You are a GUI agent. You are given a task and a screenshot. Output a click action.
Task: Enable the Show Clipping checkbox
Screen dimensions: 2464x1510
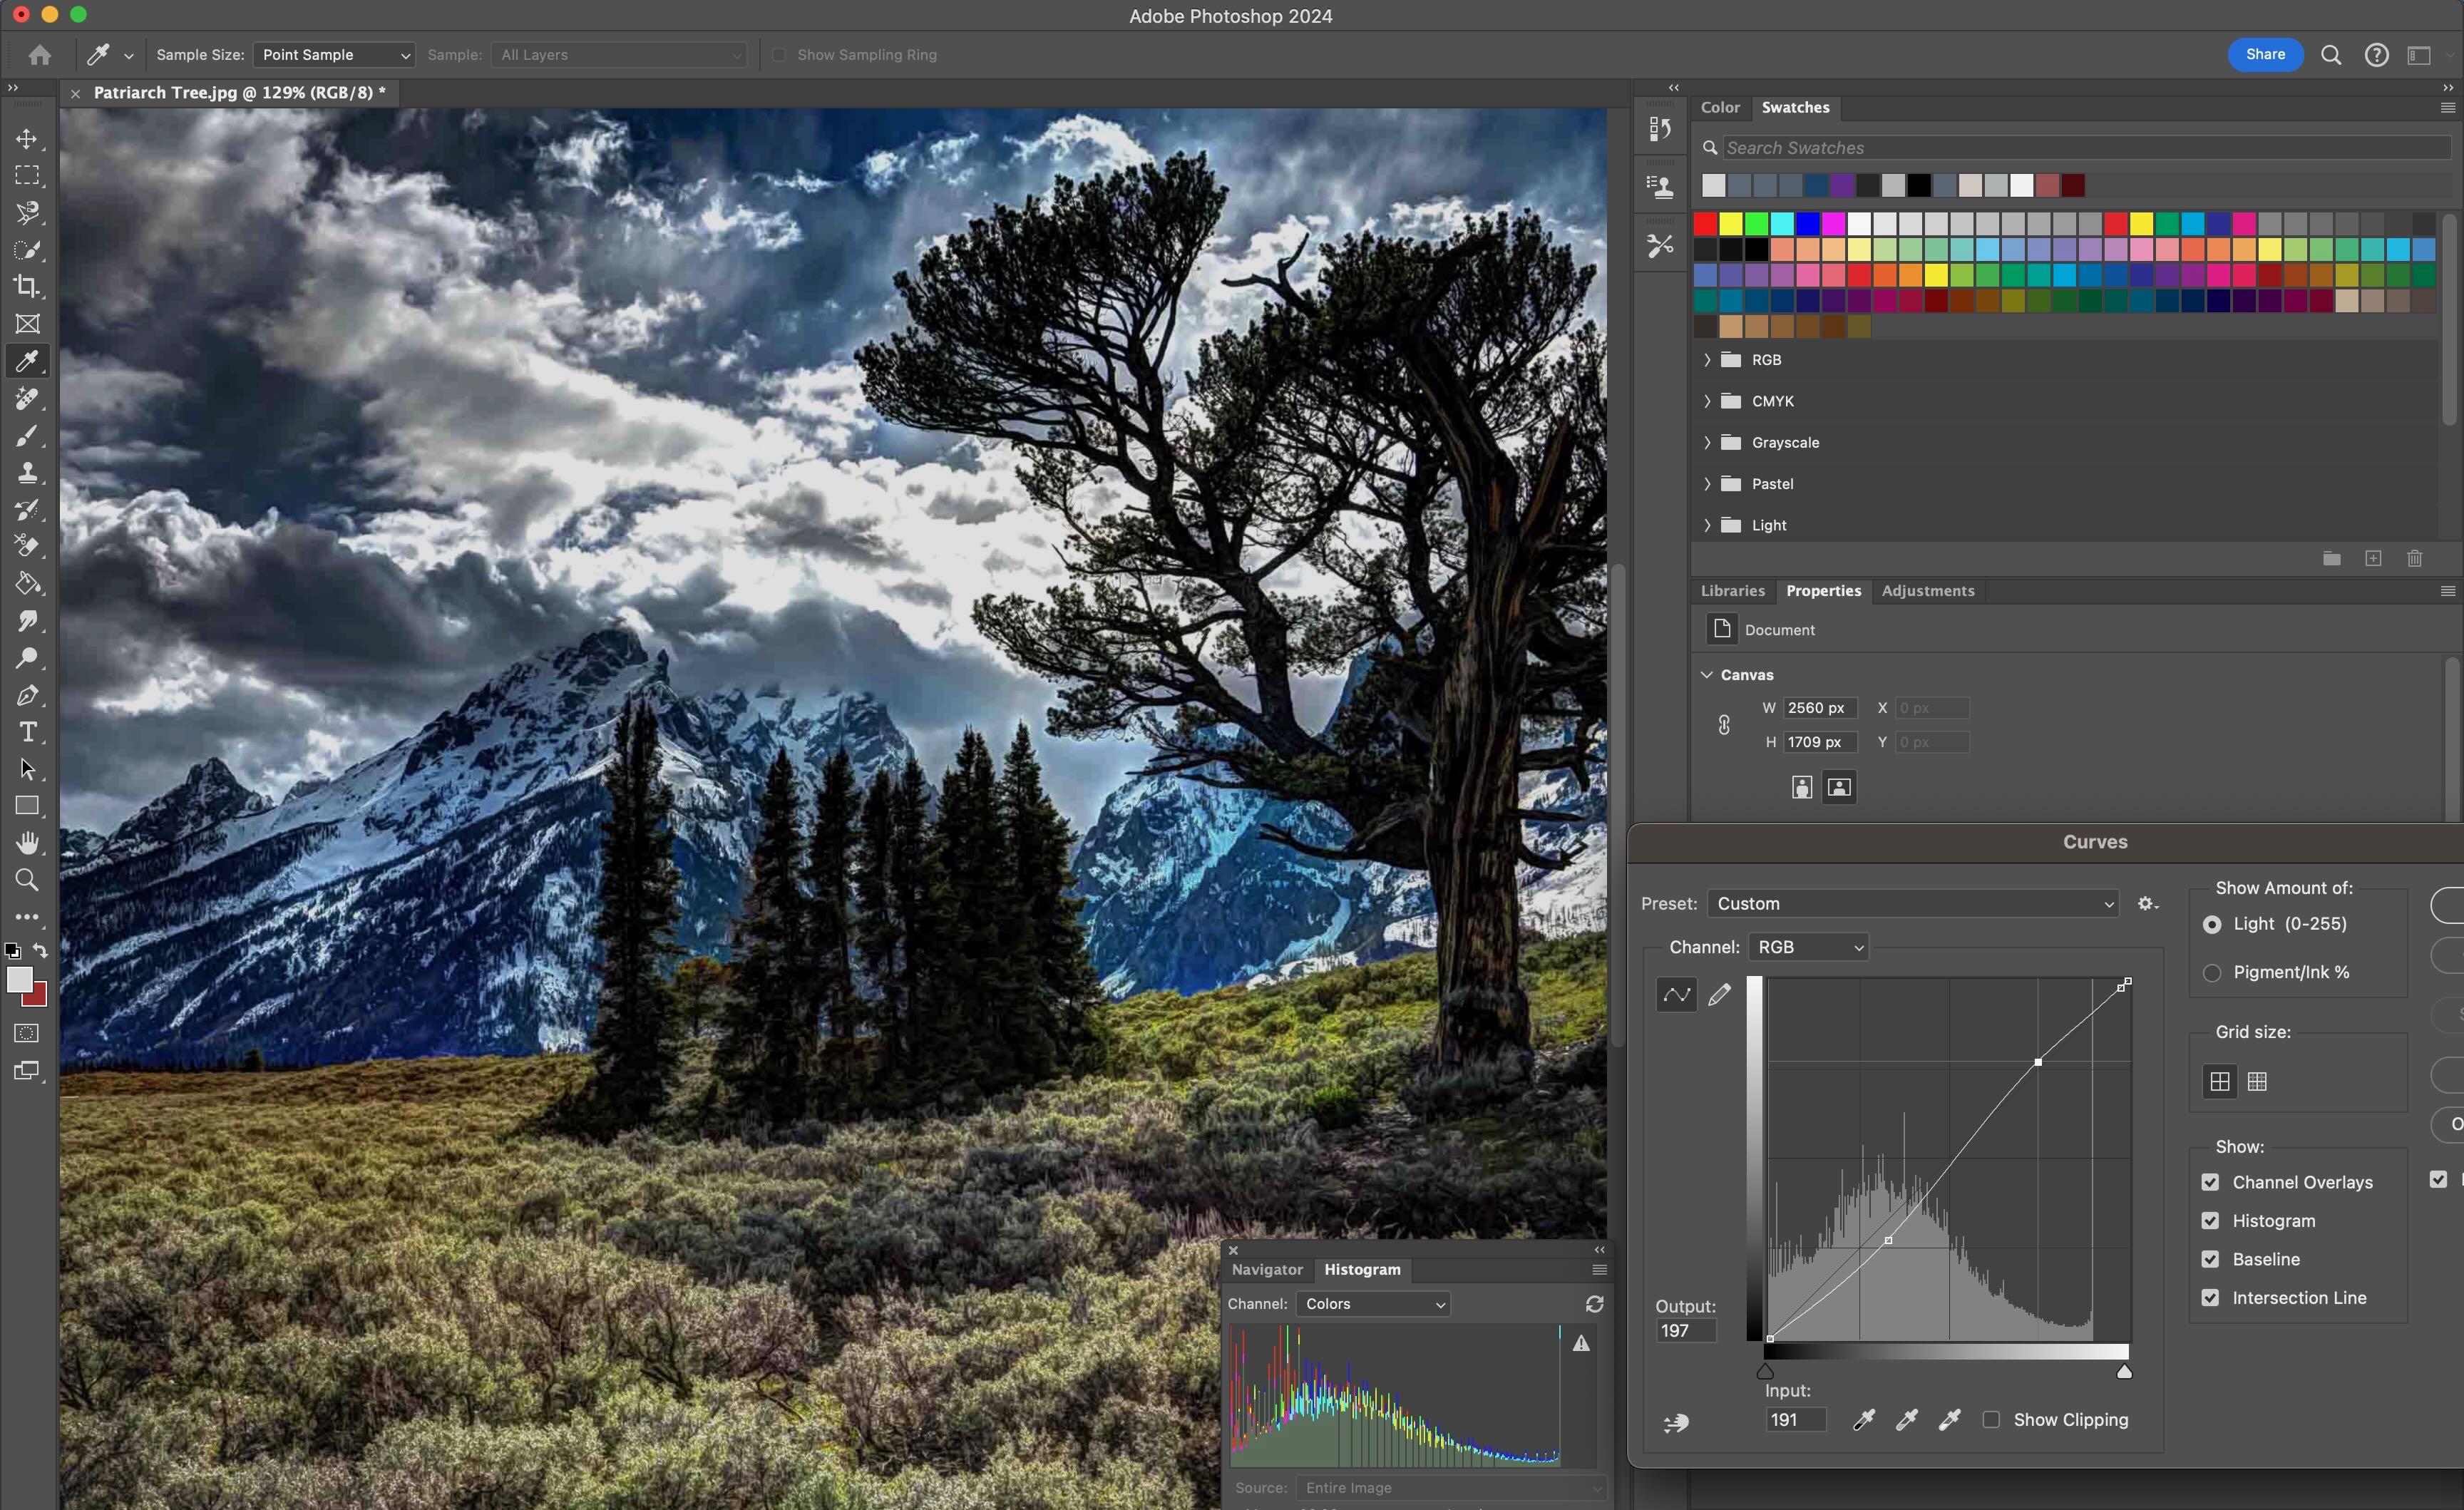click(x=1991, y=1420)
